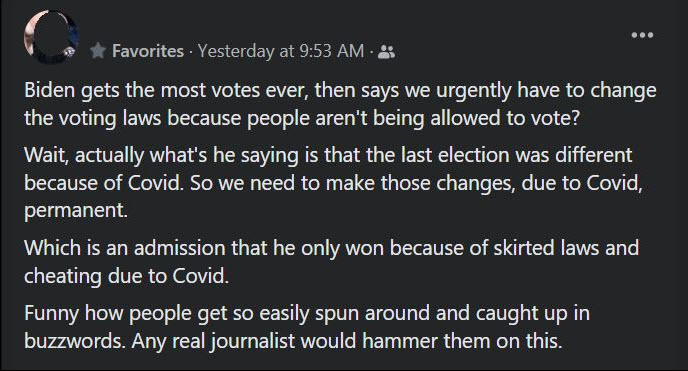Image resolution: width=688 pixels, height=371 pixels.
Task: Click the paragraph starting 'Biden gets the most votes'
Action: (x=340, y=104)
